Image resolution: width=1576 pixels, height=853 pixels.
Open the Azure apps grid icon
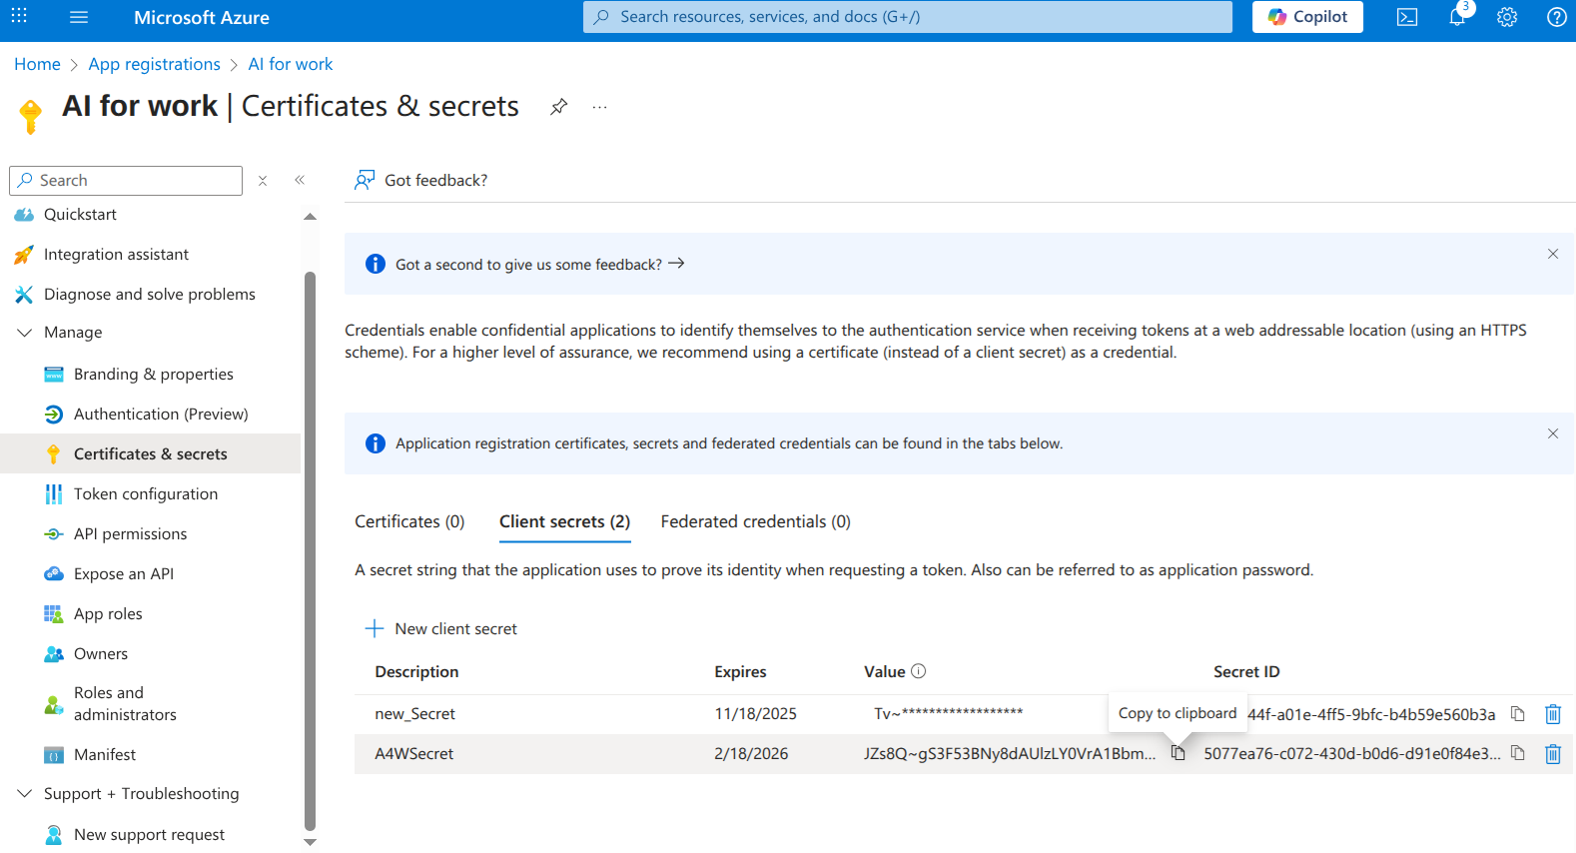(x=19, y=17)
